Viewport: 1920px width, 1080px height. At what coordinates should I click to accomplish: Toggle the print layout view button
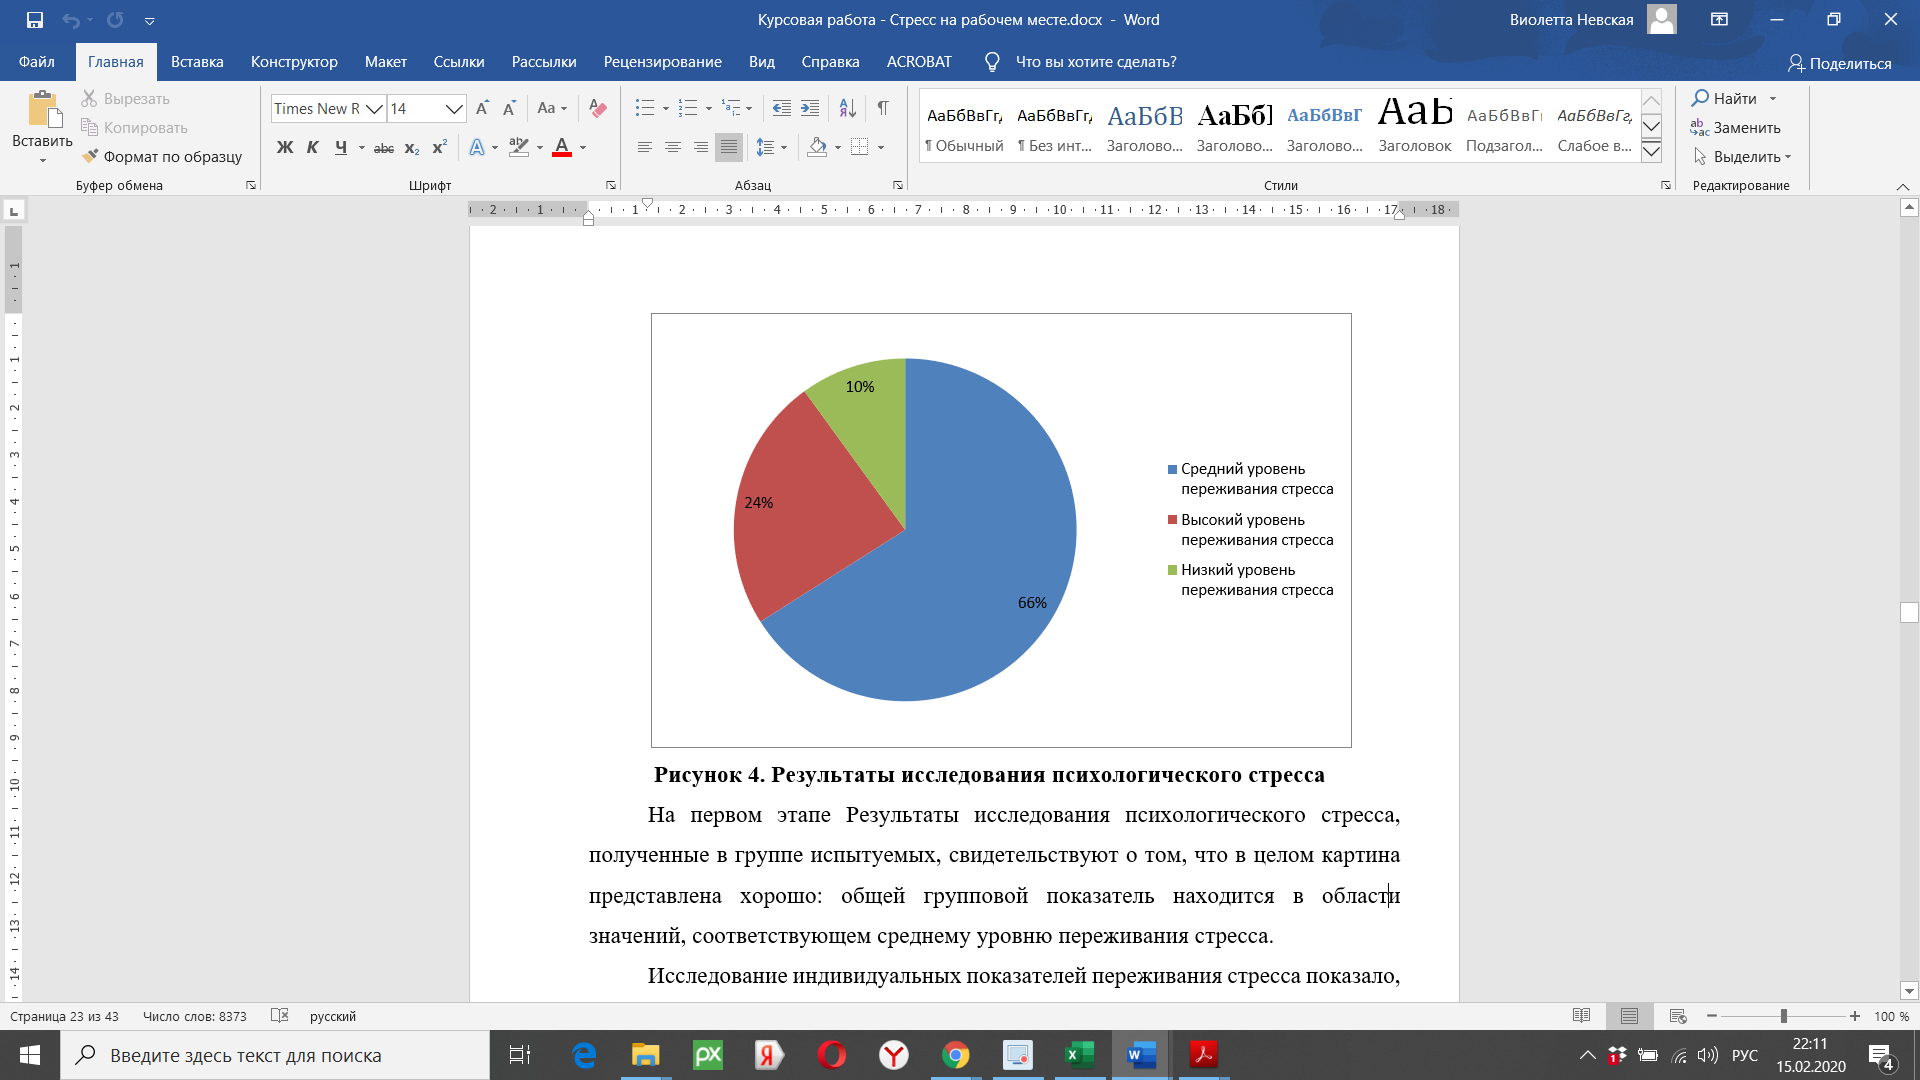pyautogui.click(x=1629, y=1016)
